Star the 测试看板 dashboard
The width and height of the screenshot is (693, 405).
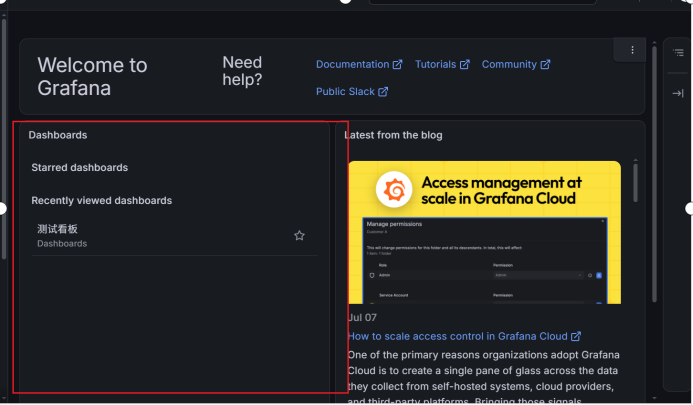click(x=299, y=236)
